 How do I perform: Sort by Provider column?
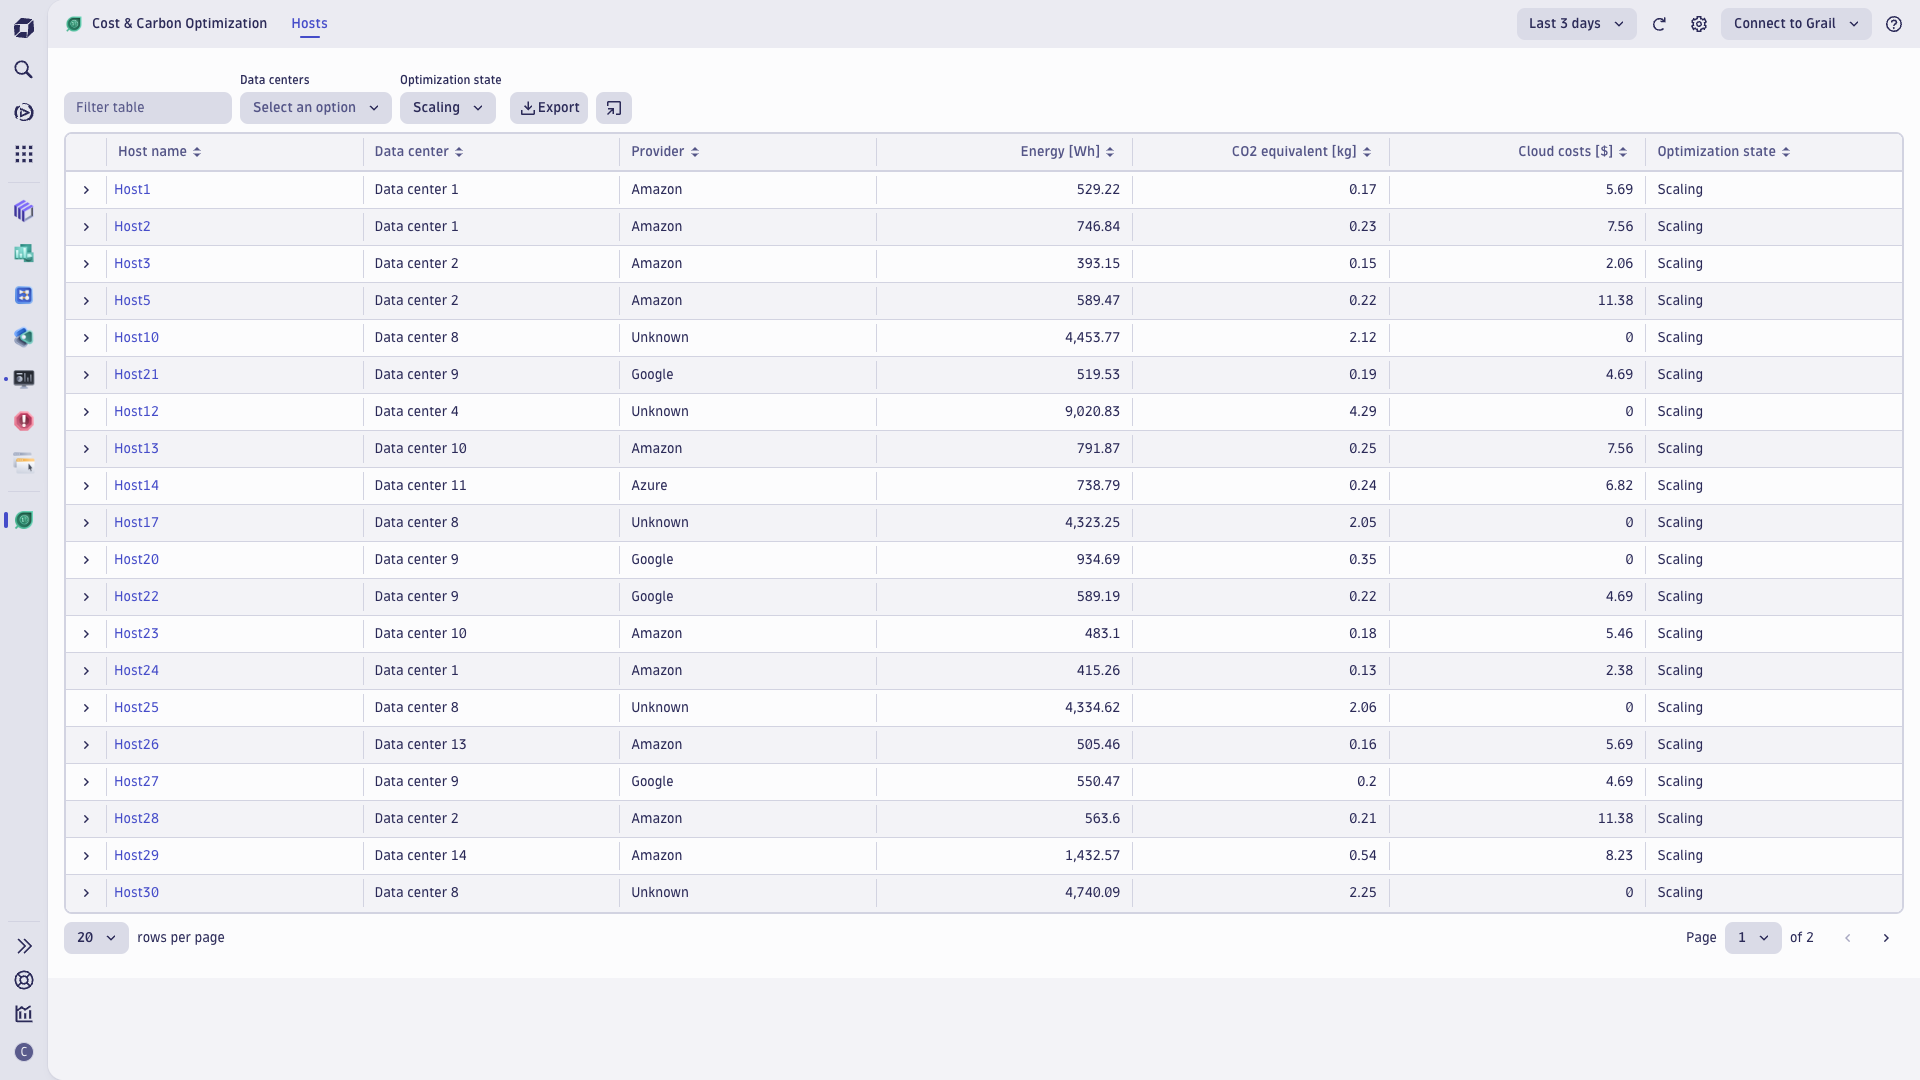tap(665, 152)
